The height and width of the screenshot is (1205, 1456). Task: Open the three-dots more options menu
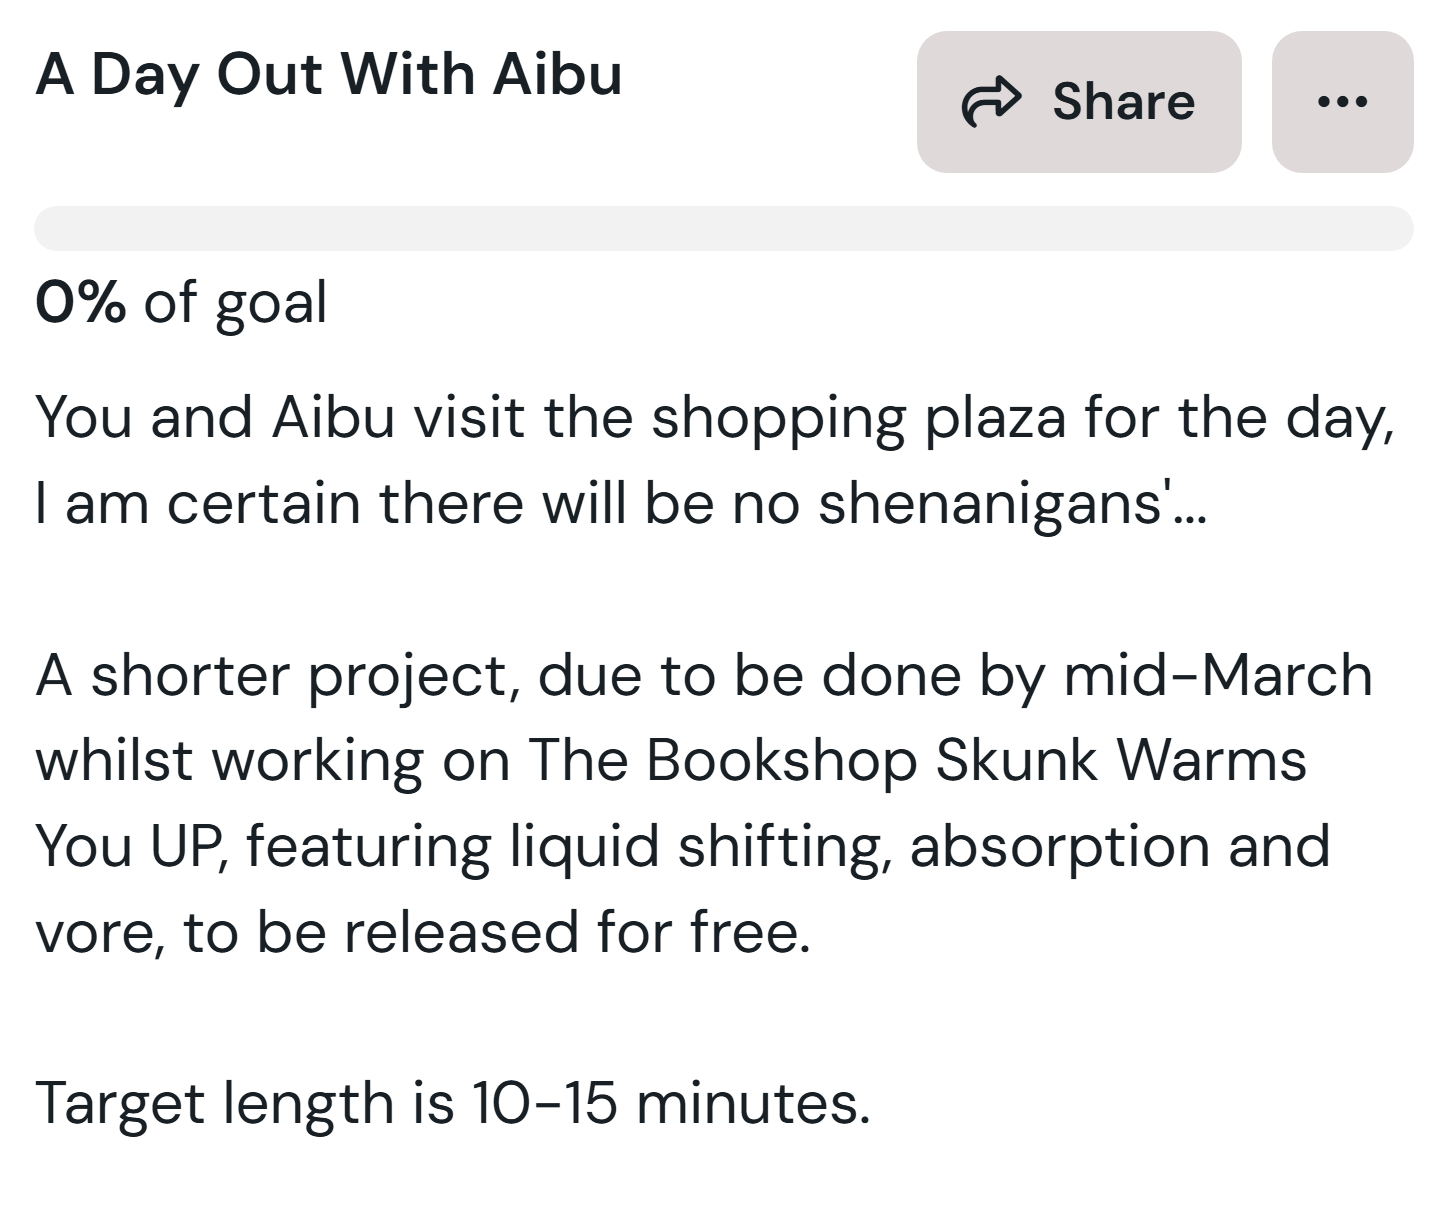[1342, 102]
